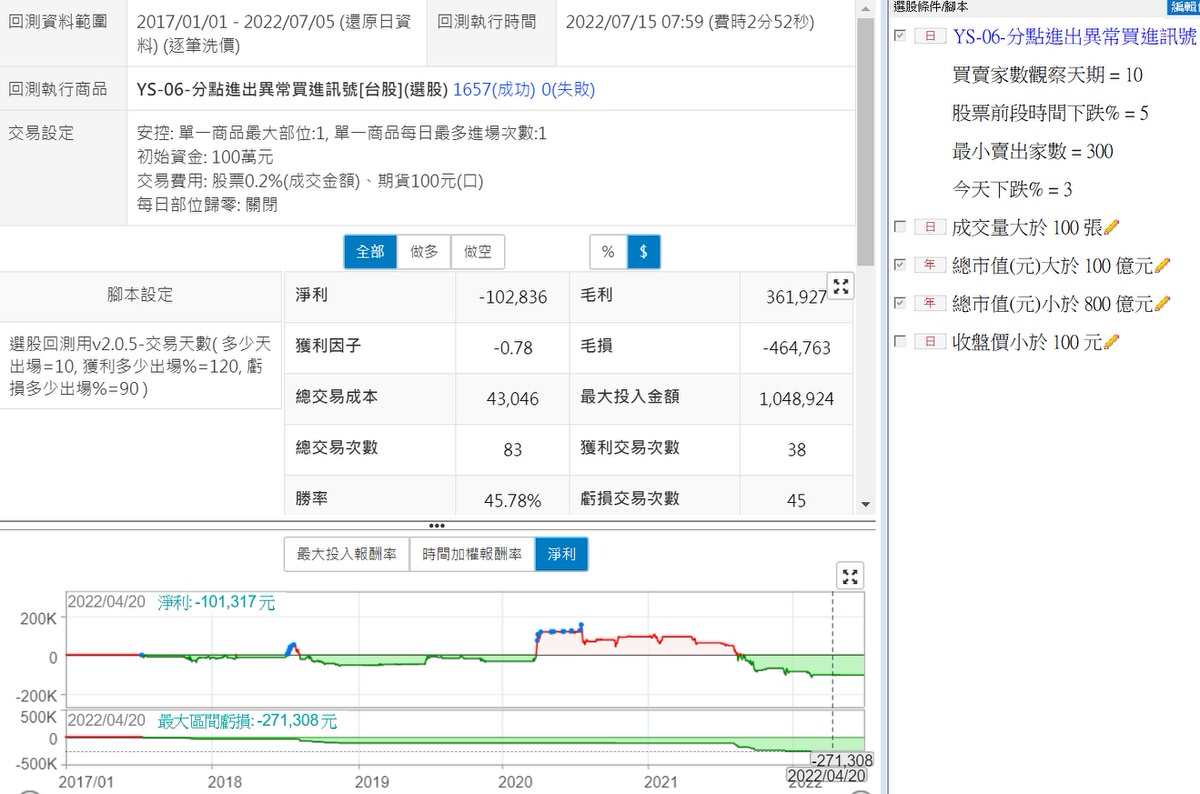Enable the 成交量大於 100 張 checkbox
This screenshot has height=794, width=1200.
900,227
